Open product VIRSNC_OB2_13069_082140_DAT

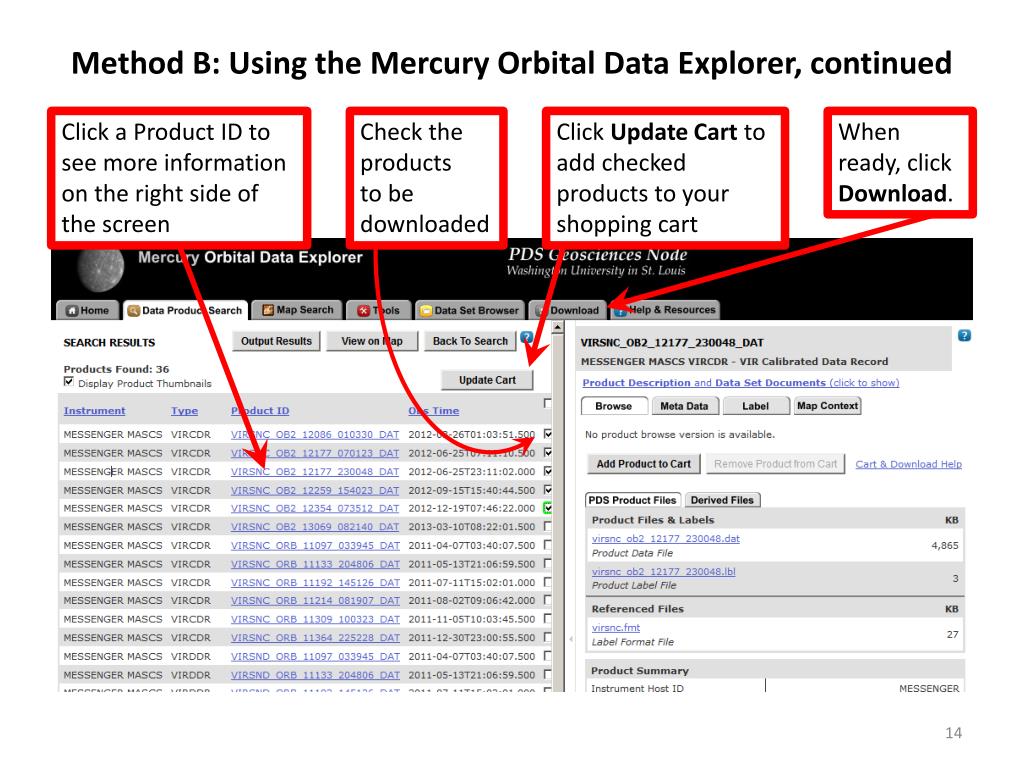coord(315,526)
